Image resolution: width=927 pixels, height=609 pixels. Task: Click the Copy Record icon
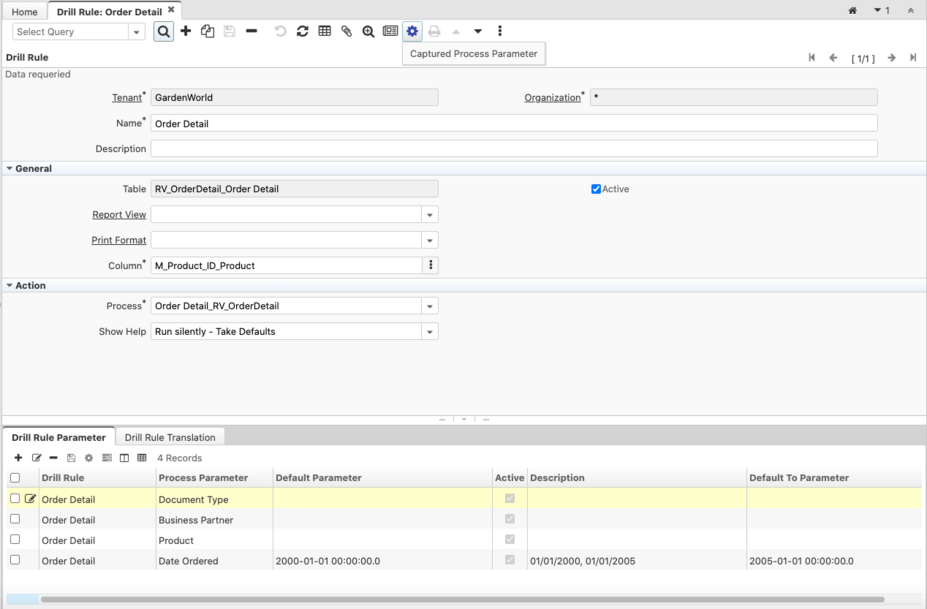[207, 31]
